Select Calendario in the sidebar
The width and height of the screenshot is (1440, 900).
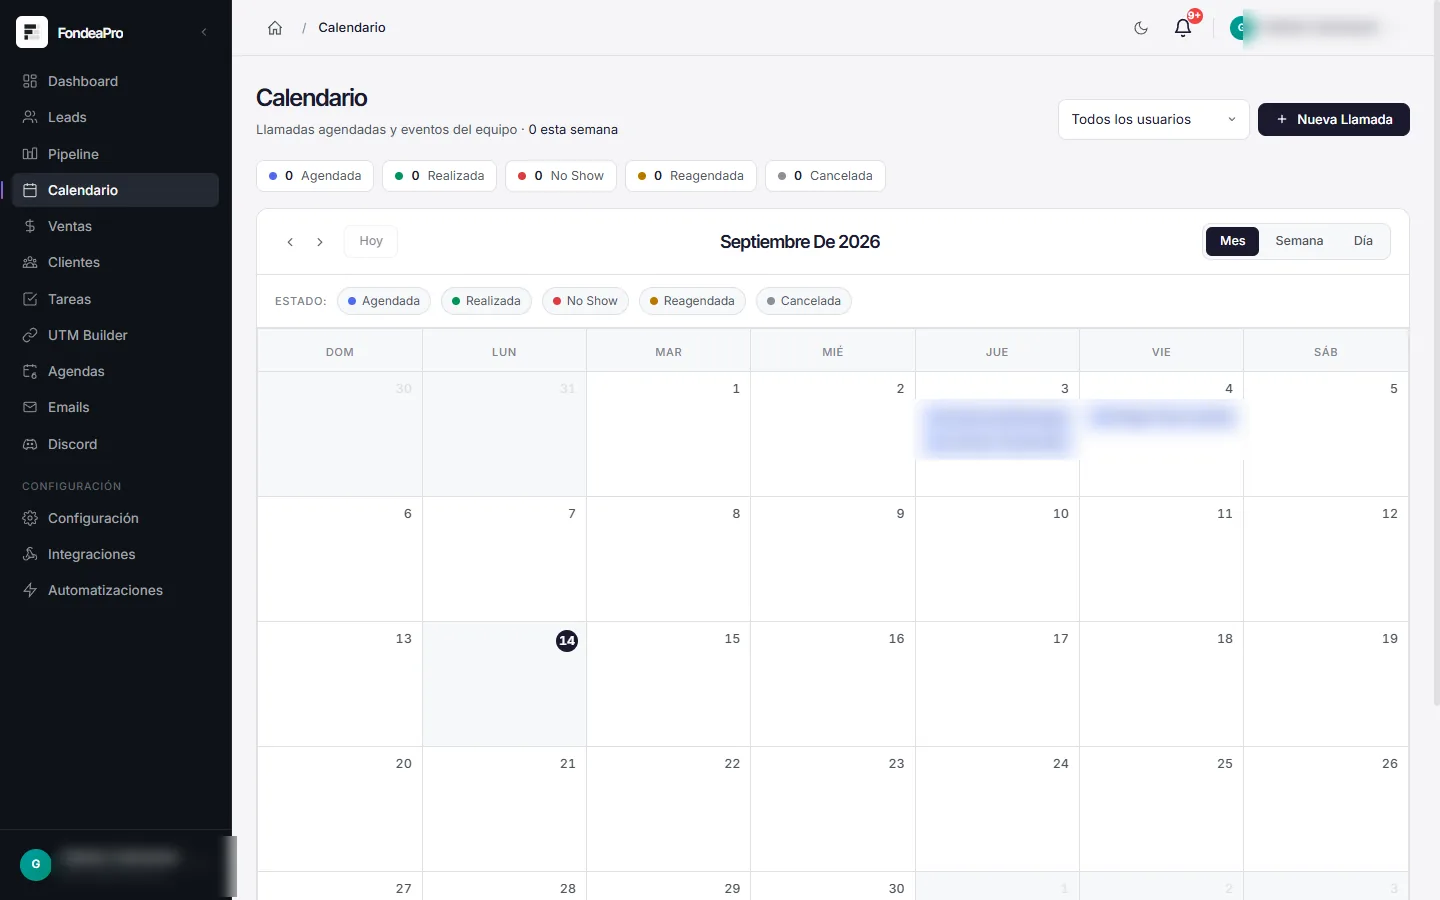coord(115,190)
